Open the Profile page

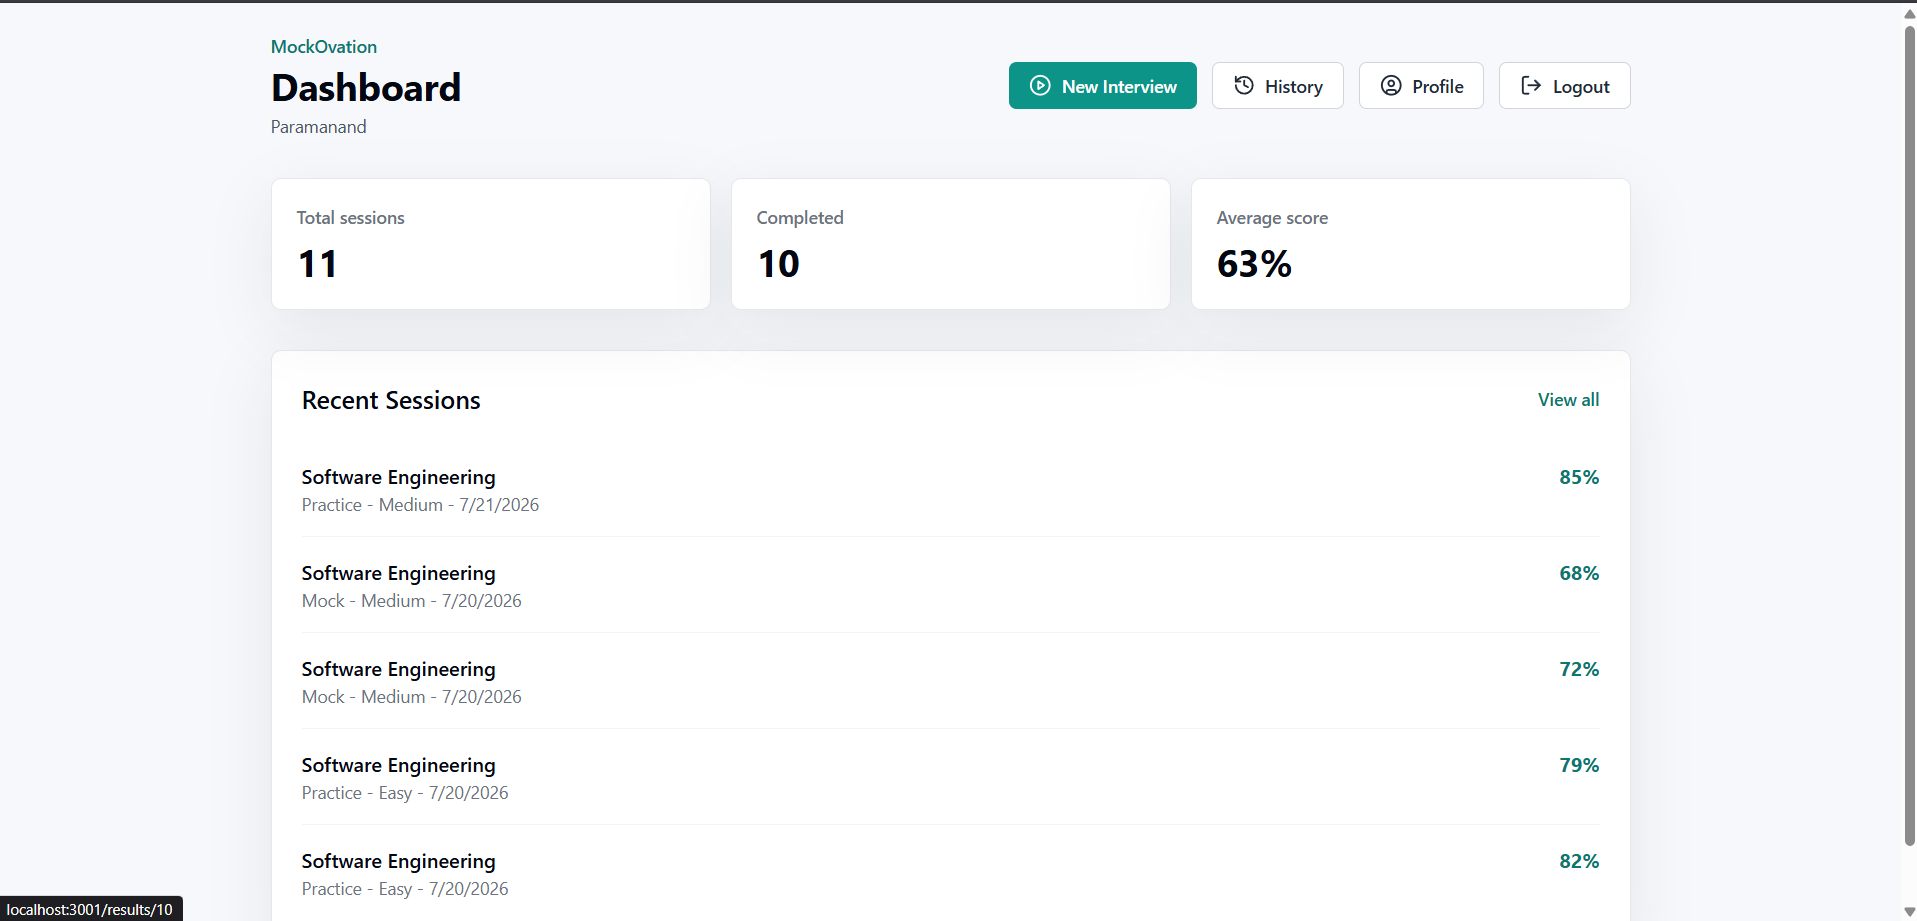[1421, 86]
